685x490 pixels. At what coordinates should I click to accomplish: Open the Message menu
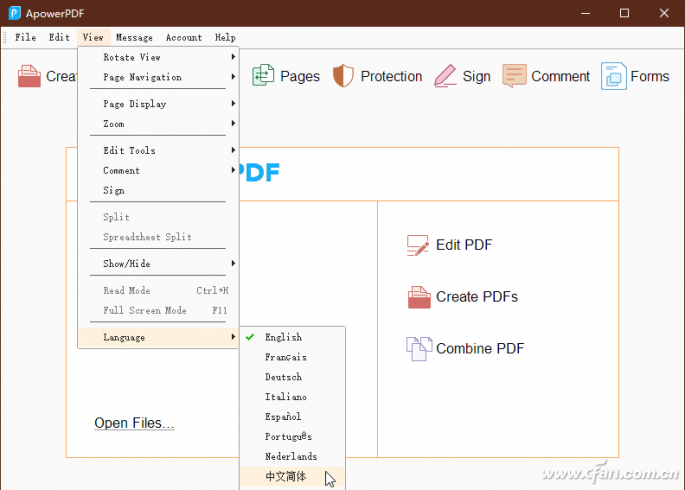click(134, 38)
